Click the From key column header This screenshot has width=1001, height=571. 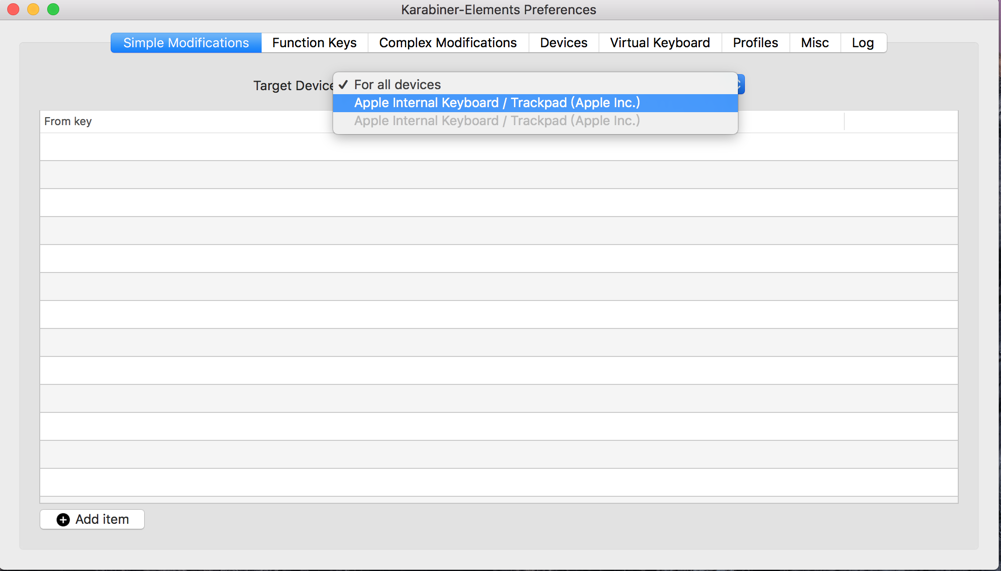[x=68, y=121]
